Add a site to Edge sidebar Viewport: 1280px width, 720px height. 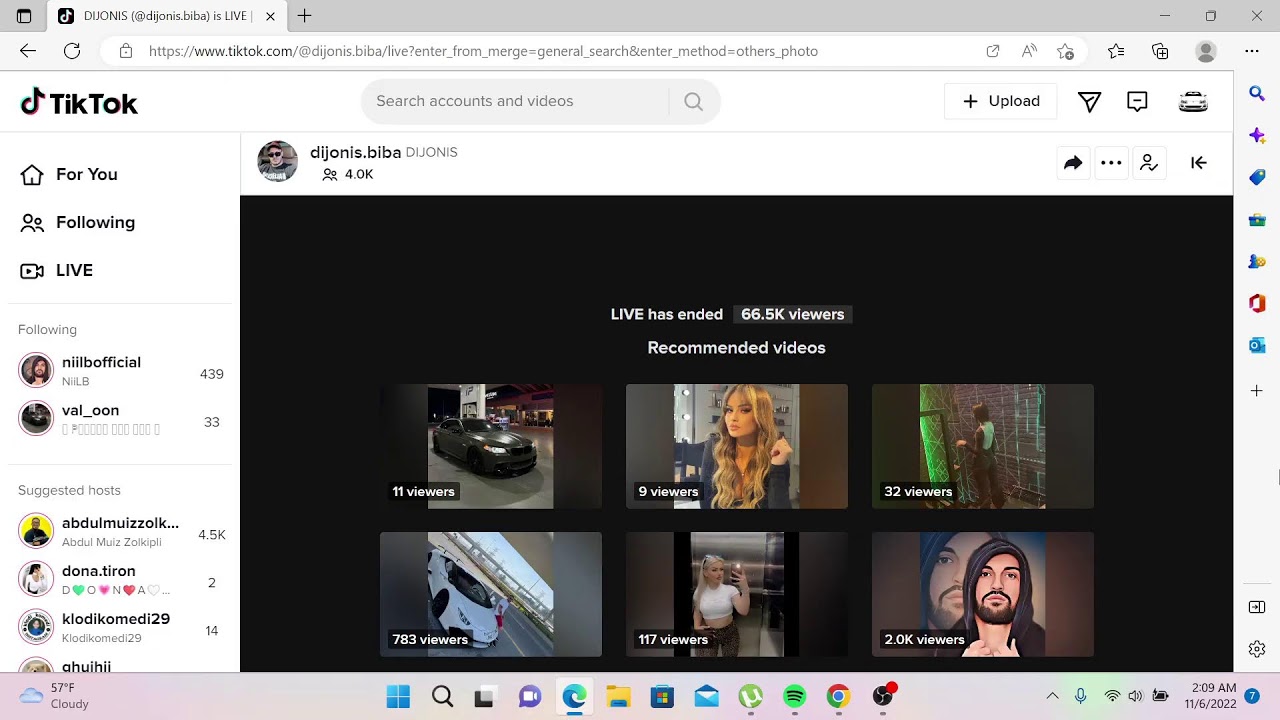coord(1257,391)
